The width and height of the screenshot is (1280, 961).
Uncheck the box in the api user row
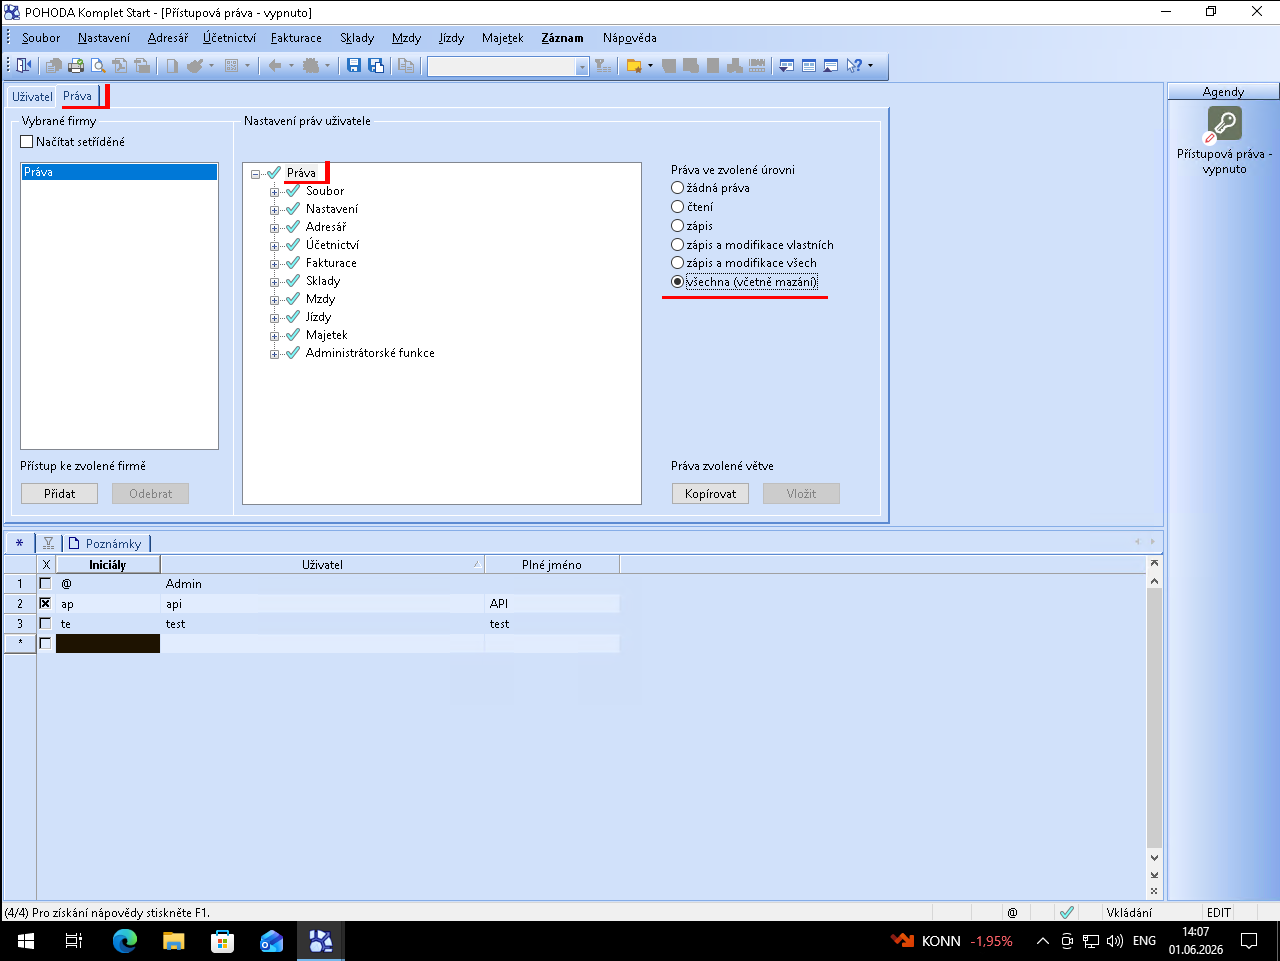(x=45, y=603)
